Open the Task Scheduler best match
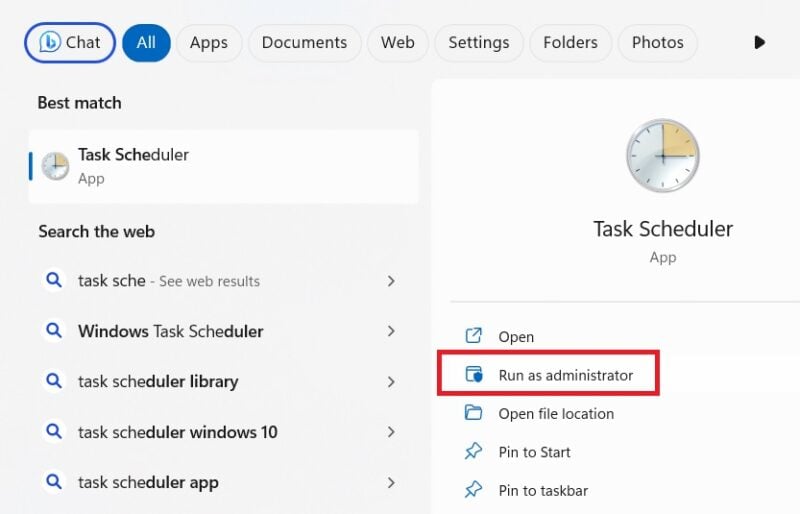Image resolution: width=800 pixels, height=514 pixels. [223, 166]
